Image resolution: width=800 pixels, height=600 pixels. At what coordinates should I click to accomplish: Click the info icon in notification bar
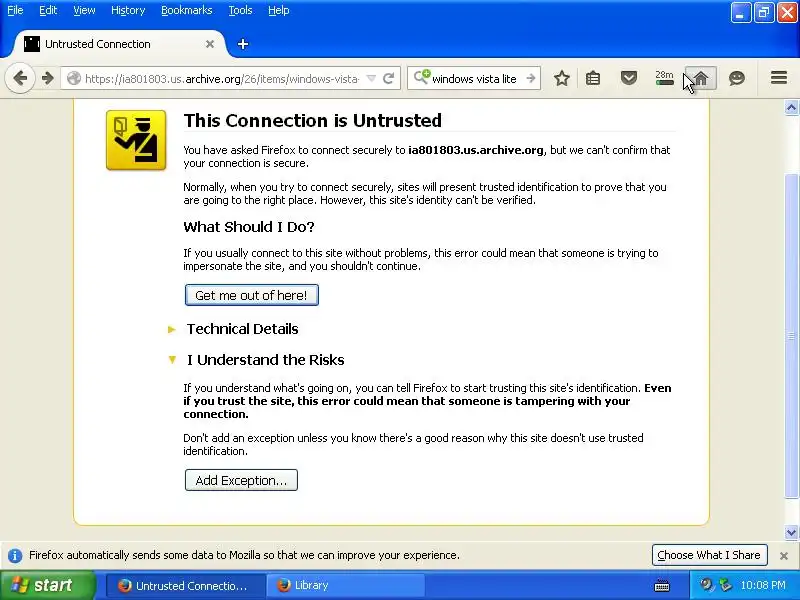pyautogui.click(x=15, y=556)
